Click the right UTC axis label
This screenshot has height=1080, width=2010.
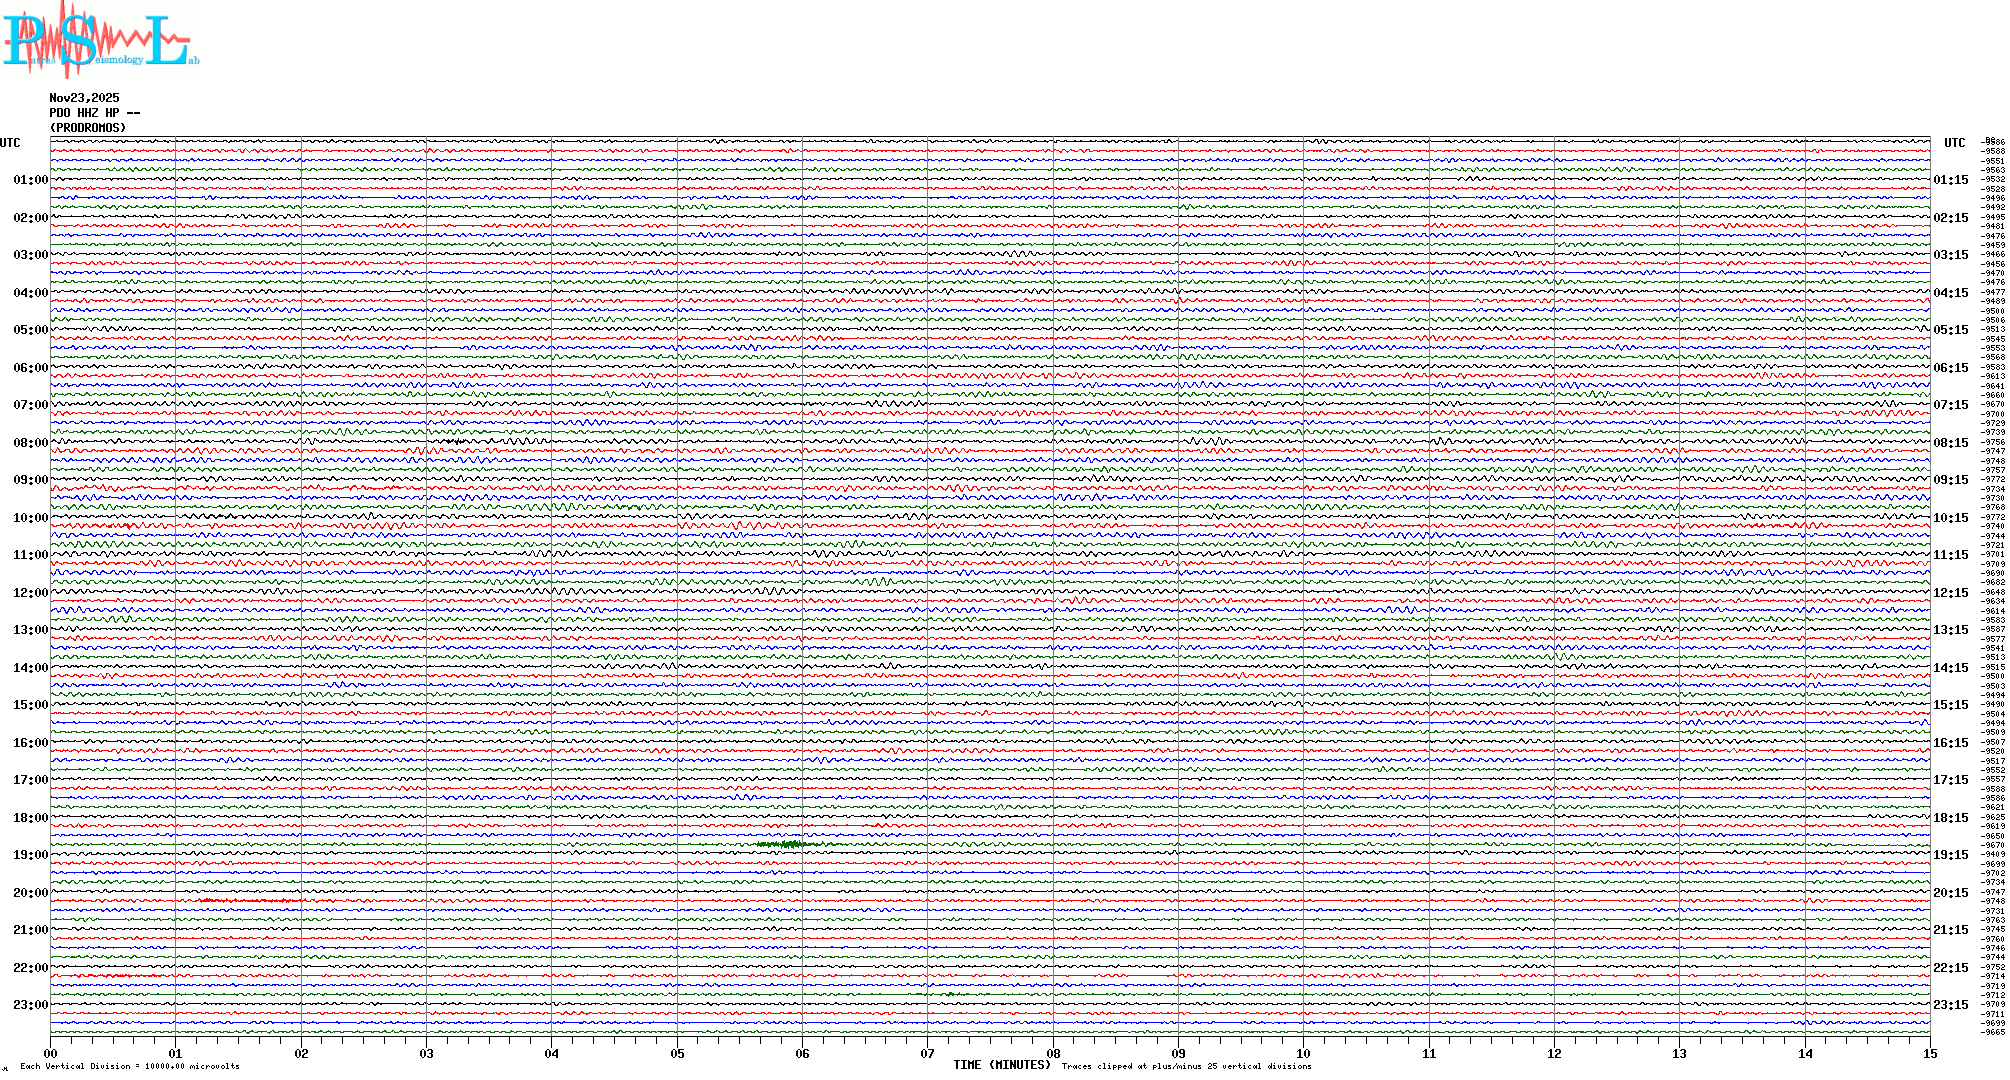tap(1954, 143)
